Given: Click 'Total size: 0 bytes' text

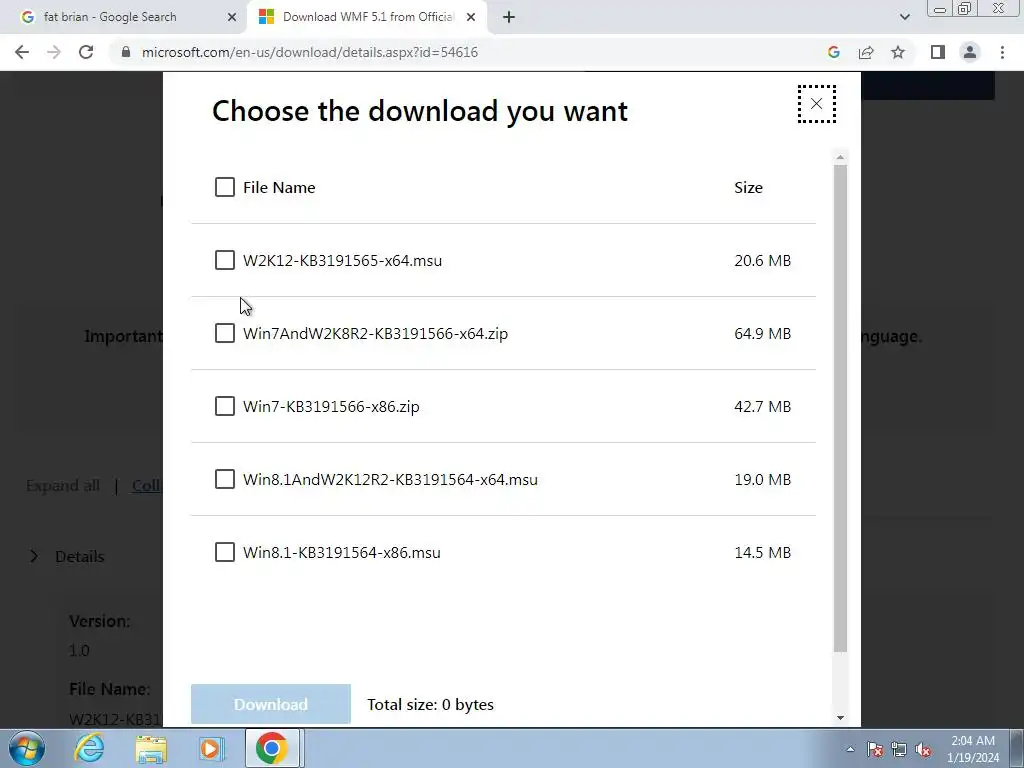Looking at the screenshot, I should [x=430, y=705].
